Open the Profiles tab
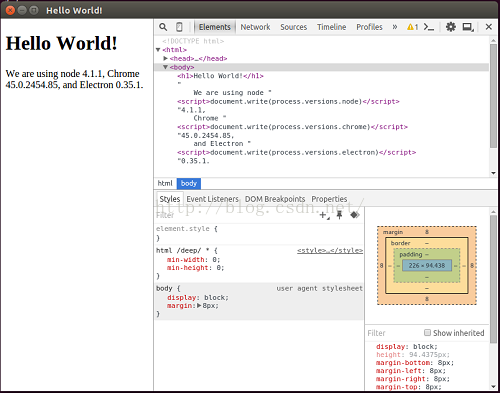 (x=369, y=27)
